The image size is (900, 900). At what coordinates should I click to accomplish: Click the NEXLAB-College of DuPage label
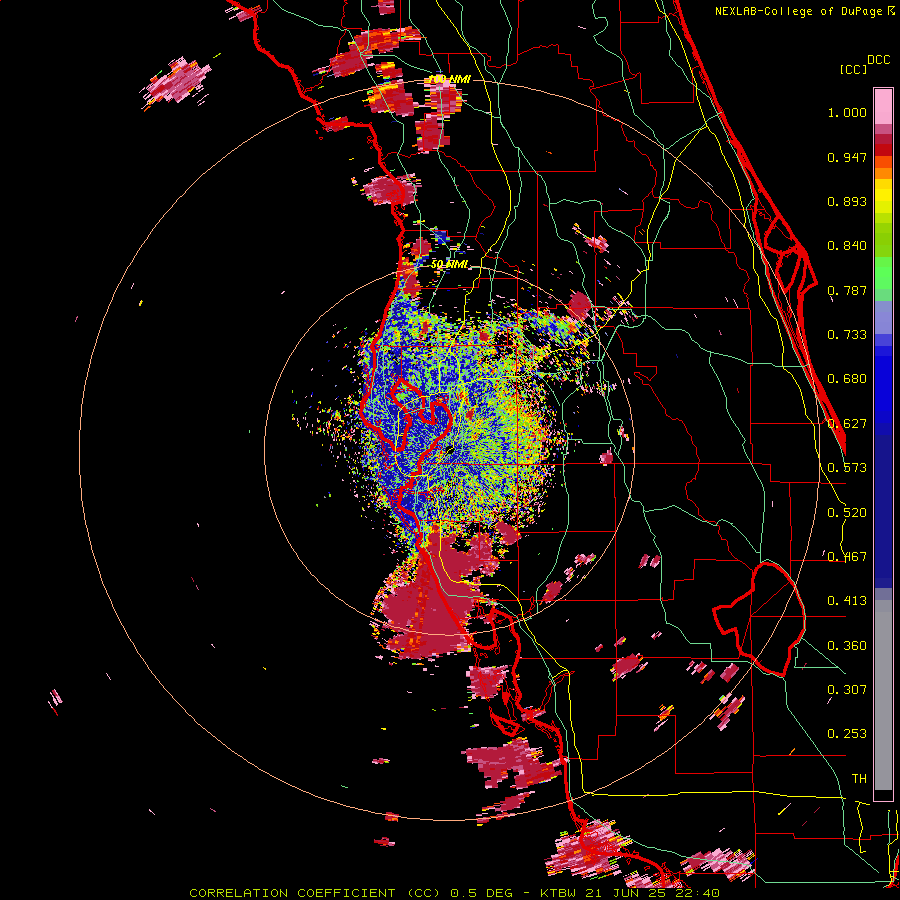pos(799,11)
